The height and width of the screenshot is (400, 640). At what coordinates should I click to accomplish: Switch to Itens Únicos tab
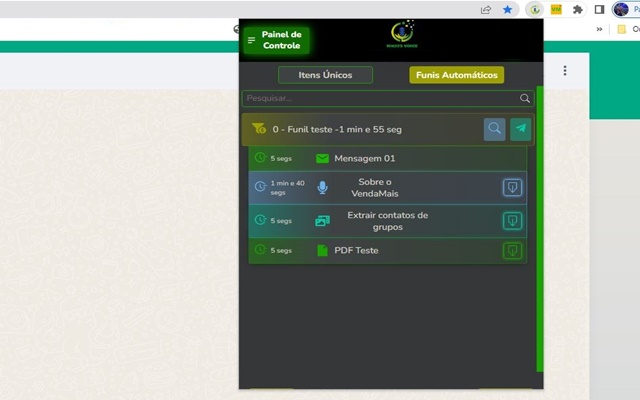click(325, 75)
